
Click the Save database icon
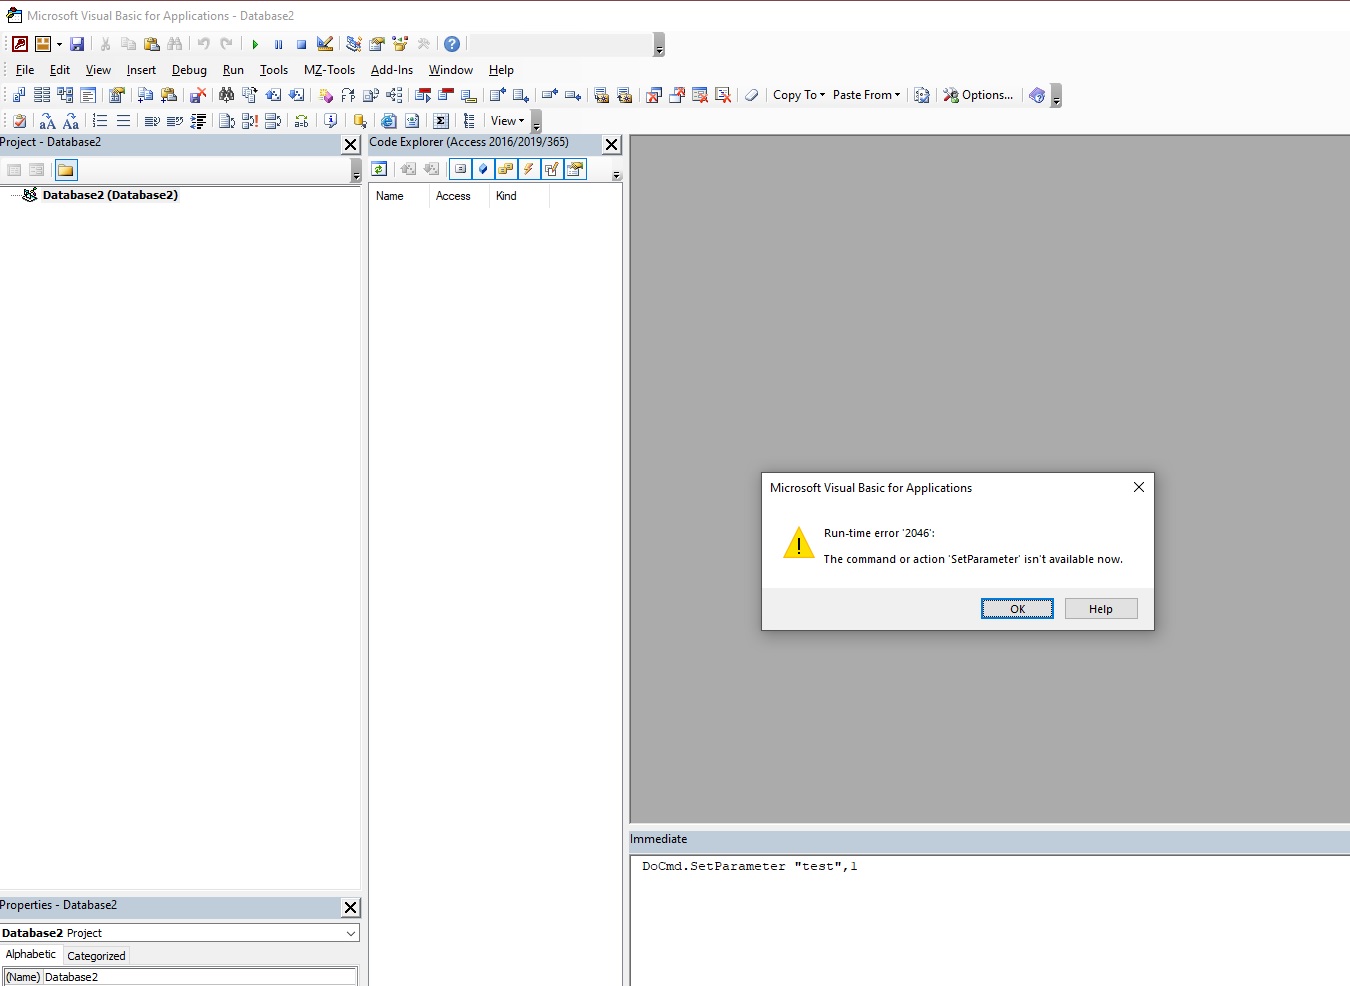(x=77, y=44)
